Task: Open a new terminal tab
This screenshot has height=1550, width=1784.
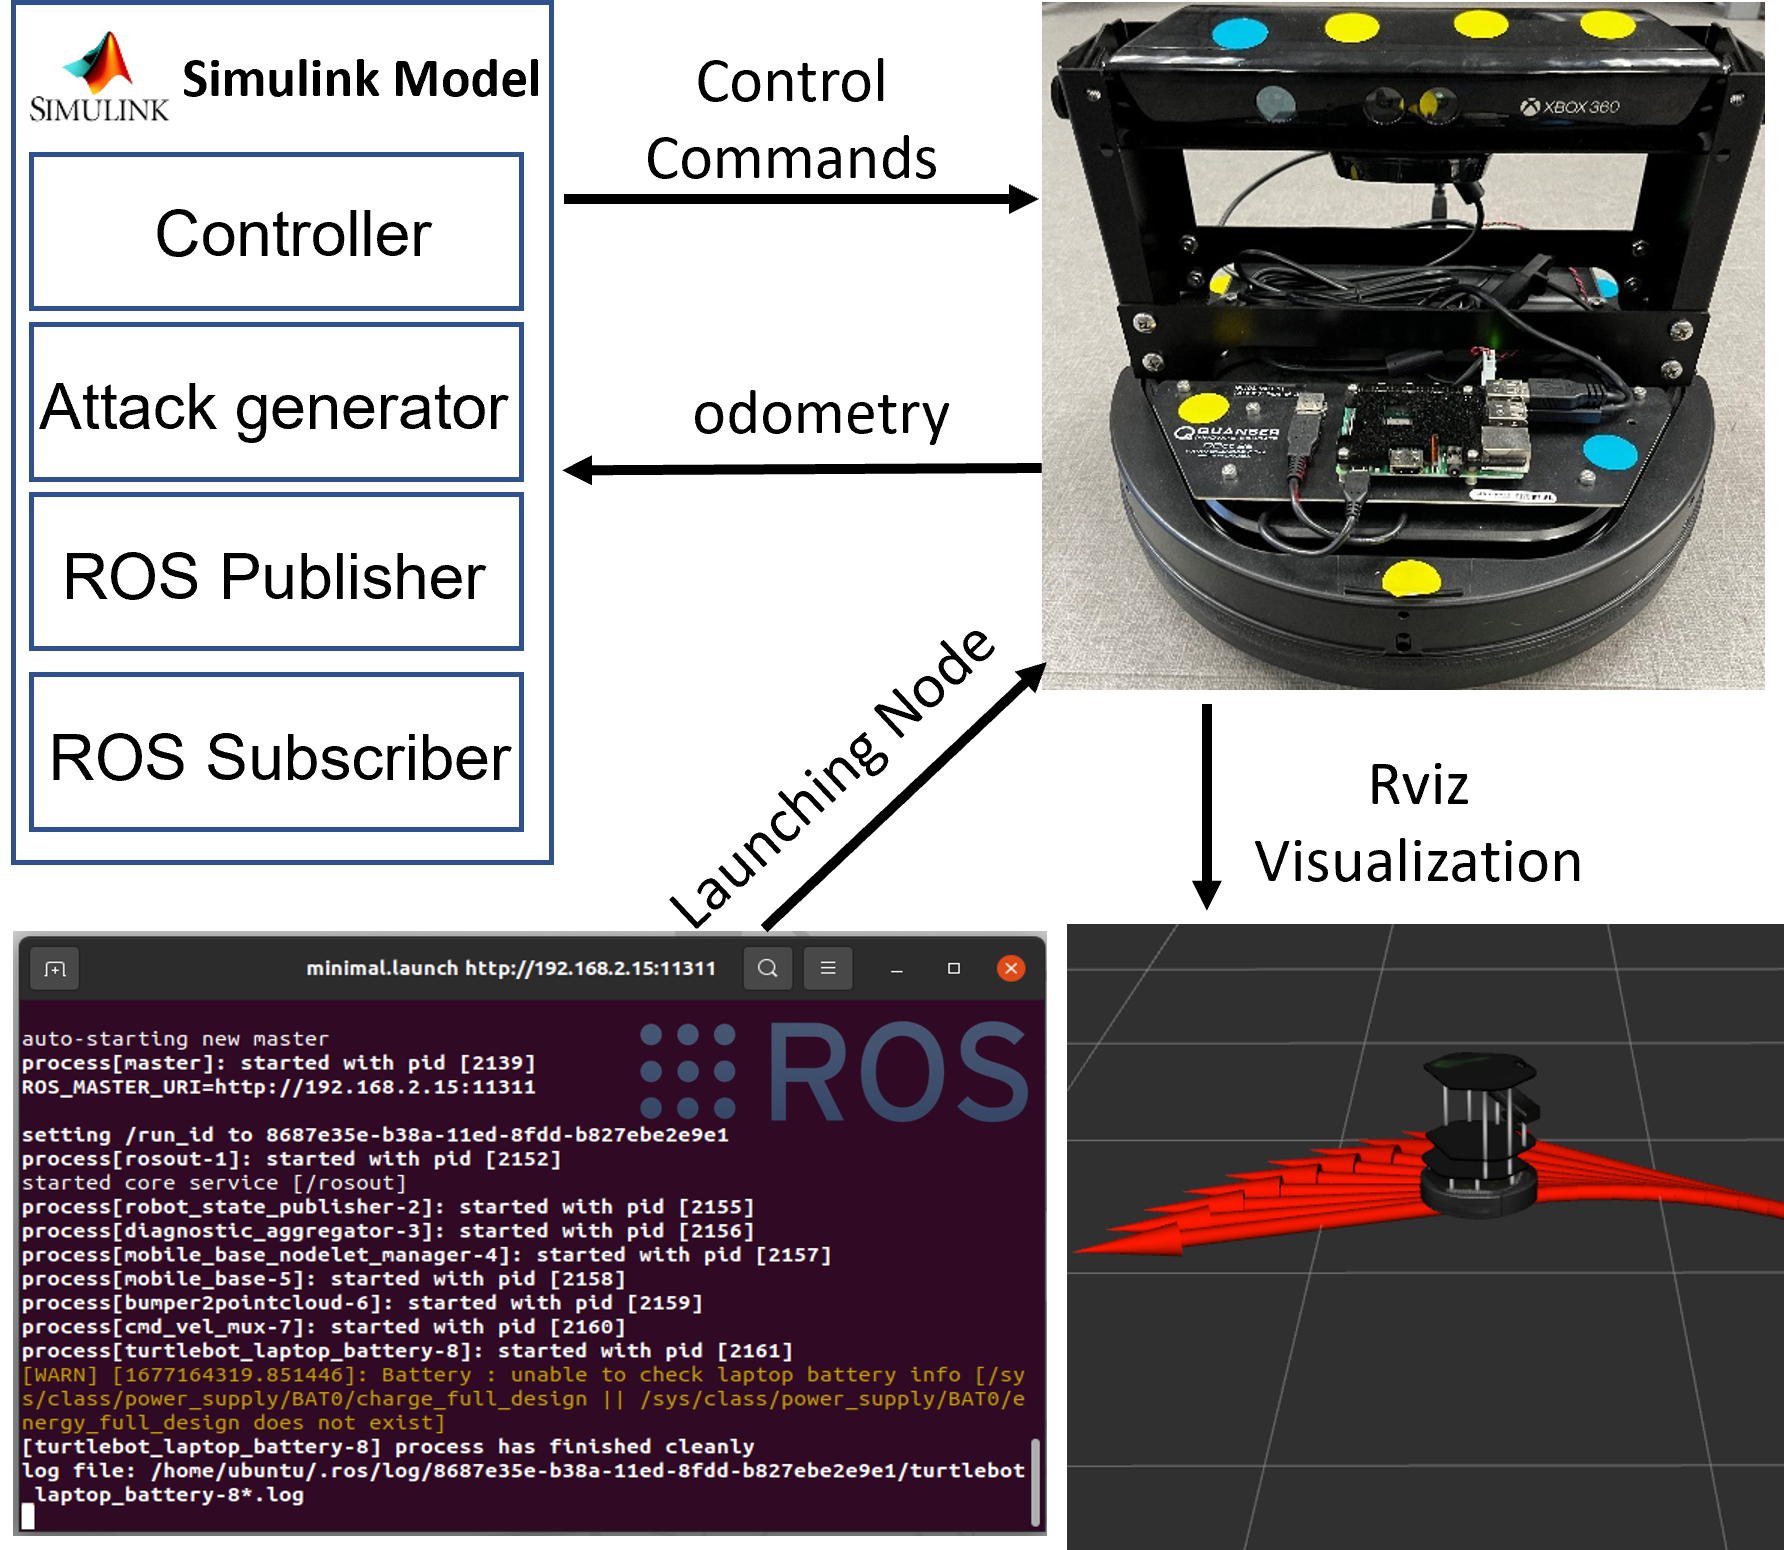Action: tap(55, 968)
